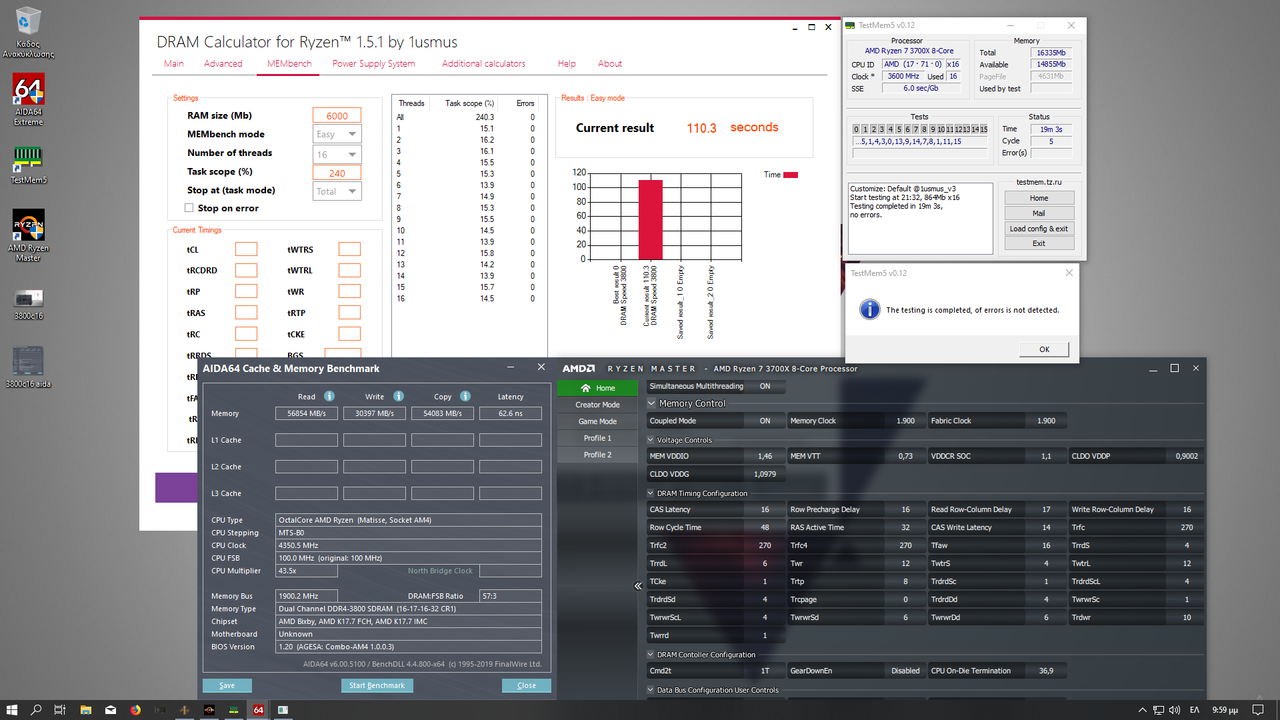This screenshot has height=720, width=1280.
Task: Click the red Time legend swatch
Action: pos(791,175)
